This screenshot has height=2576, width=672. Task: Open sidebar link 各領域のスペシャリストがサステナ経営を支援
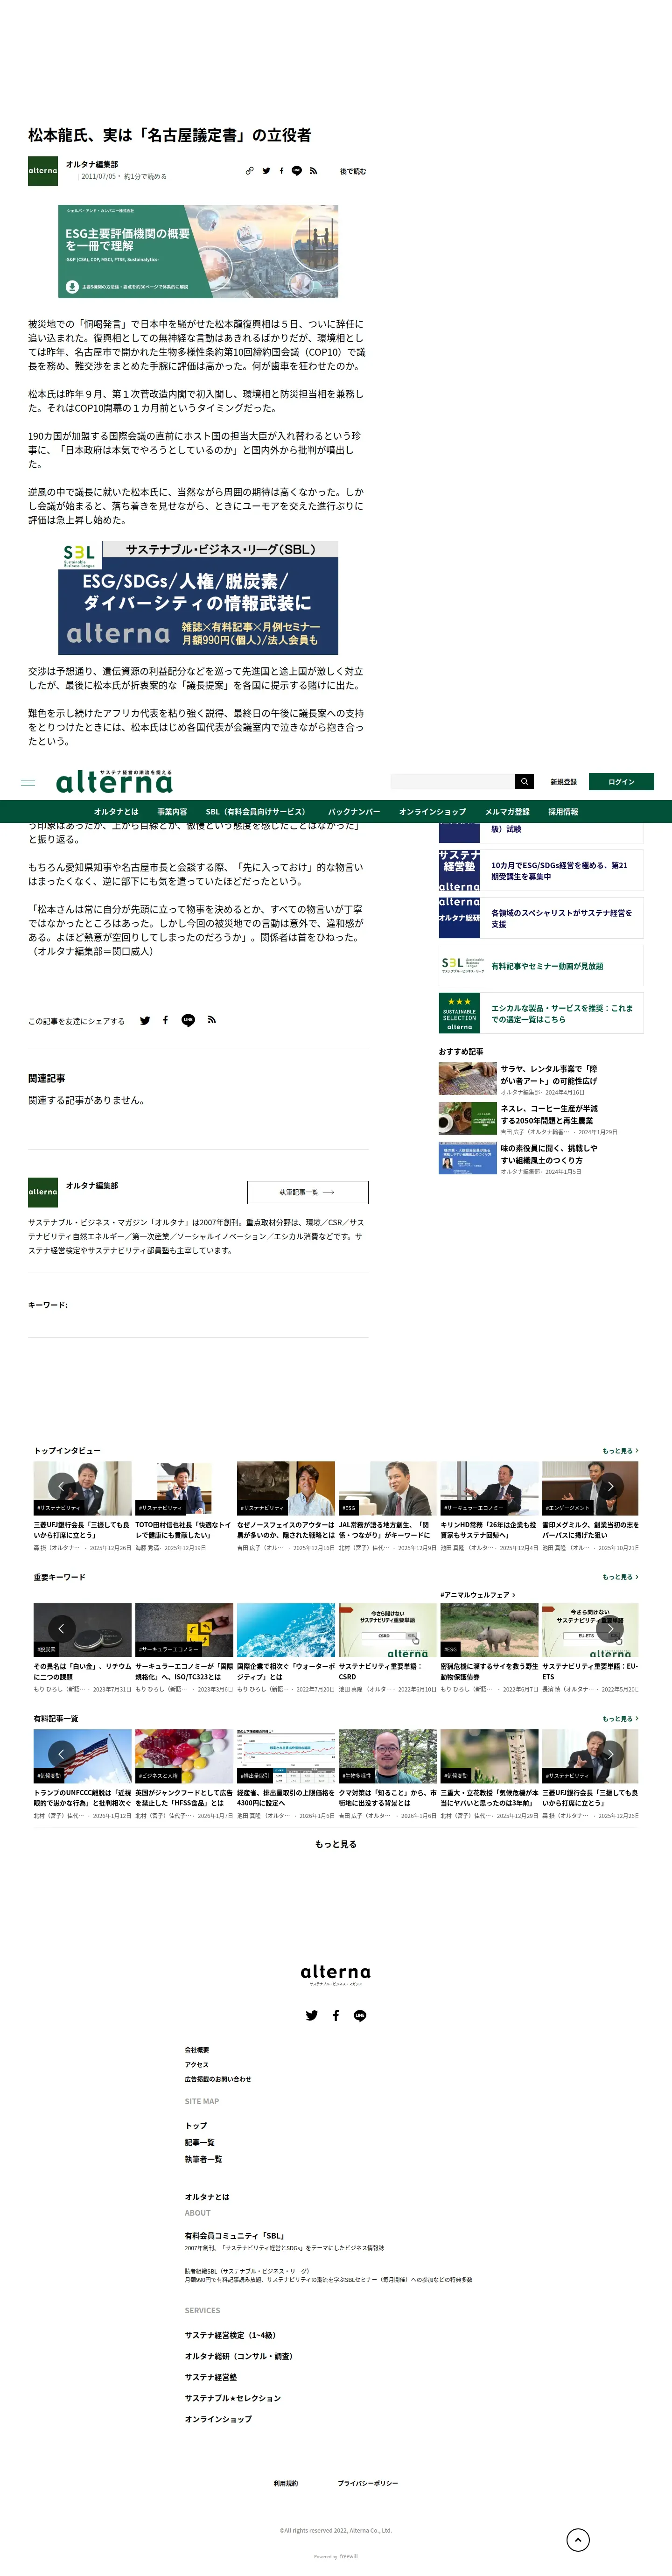click(x=541, y=918)
